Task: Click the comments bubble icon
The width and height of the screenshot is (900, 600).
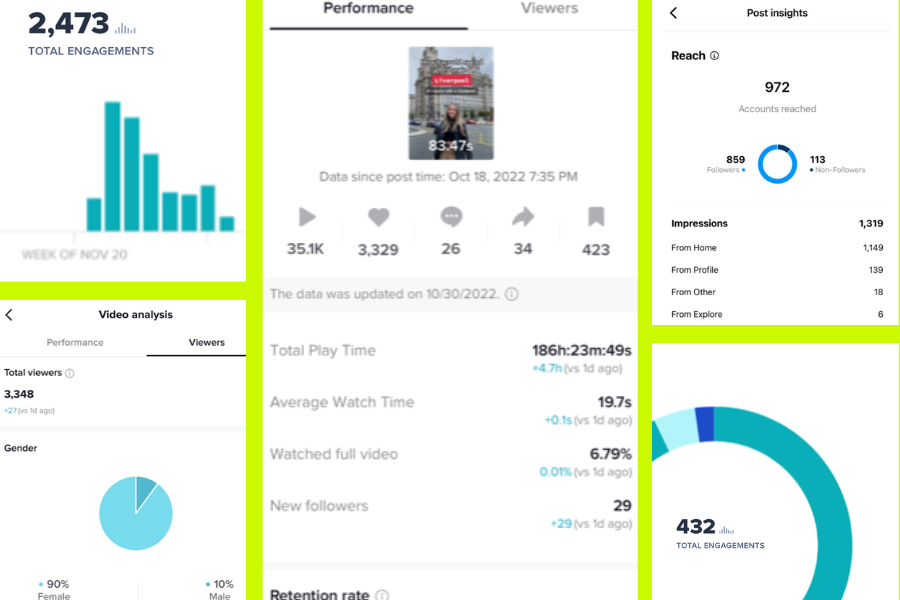Action: pyautogui.click(x=451, y=217)
